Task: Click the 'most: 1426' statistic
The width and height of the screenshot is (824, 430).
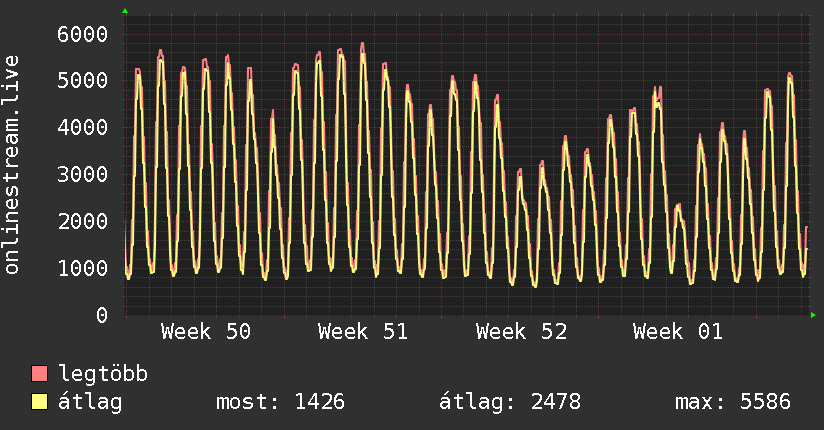Action: tap(280, 403)
